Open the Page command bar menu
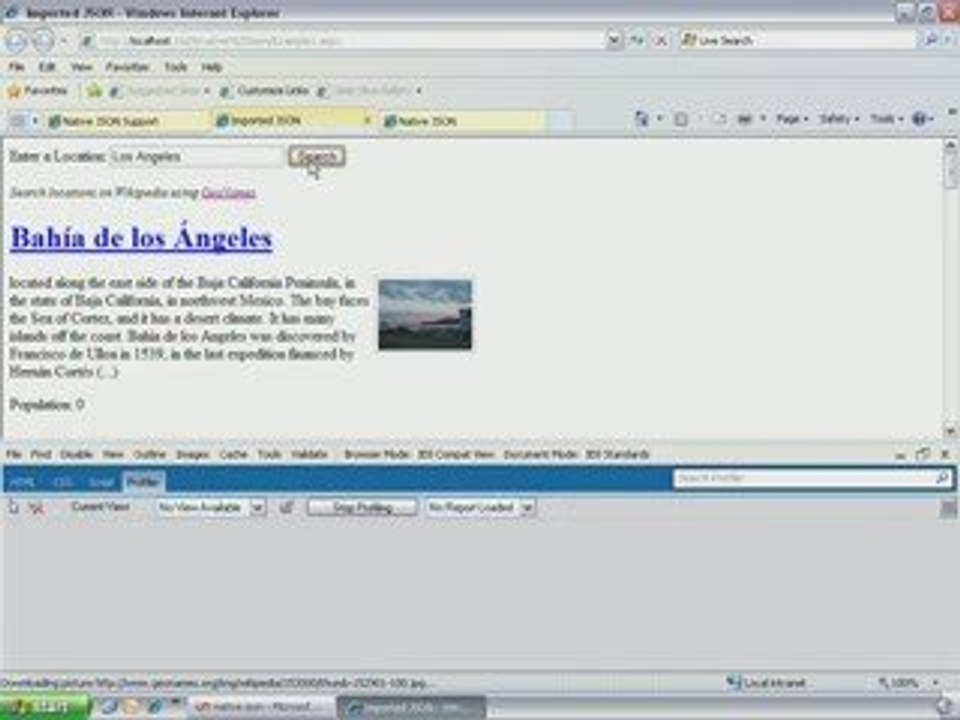The height and width of the screenshot is (720, 960). tap(792, 119)
